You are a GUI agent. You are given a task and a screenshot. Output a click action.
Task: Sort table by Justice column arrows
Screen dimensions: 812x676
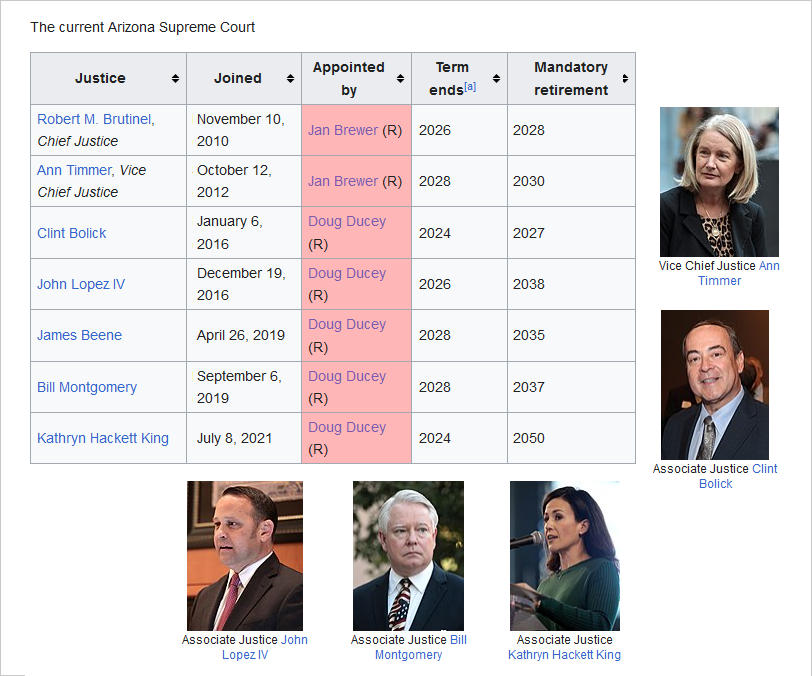point(175,79)
